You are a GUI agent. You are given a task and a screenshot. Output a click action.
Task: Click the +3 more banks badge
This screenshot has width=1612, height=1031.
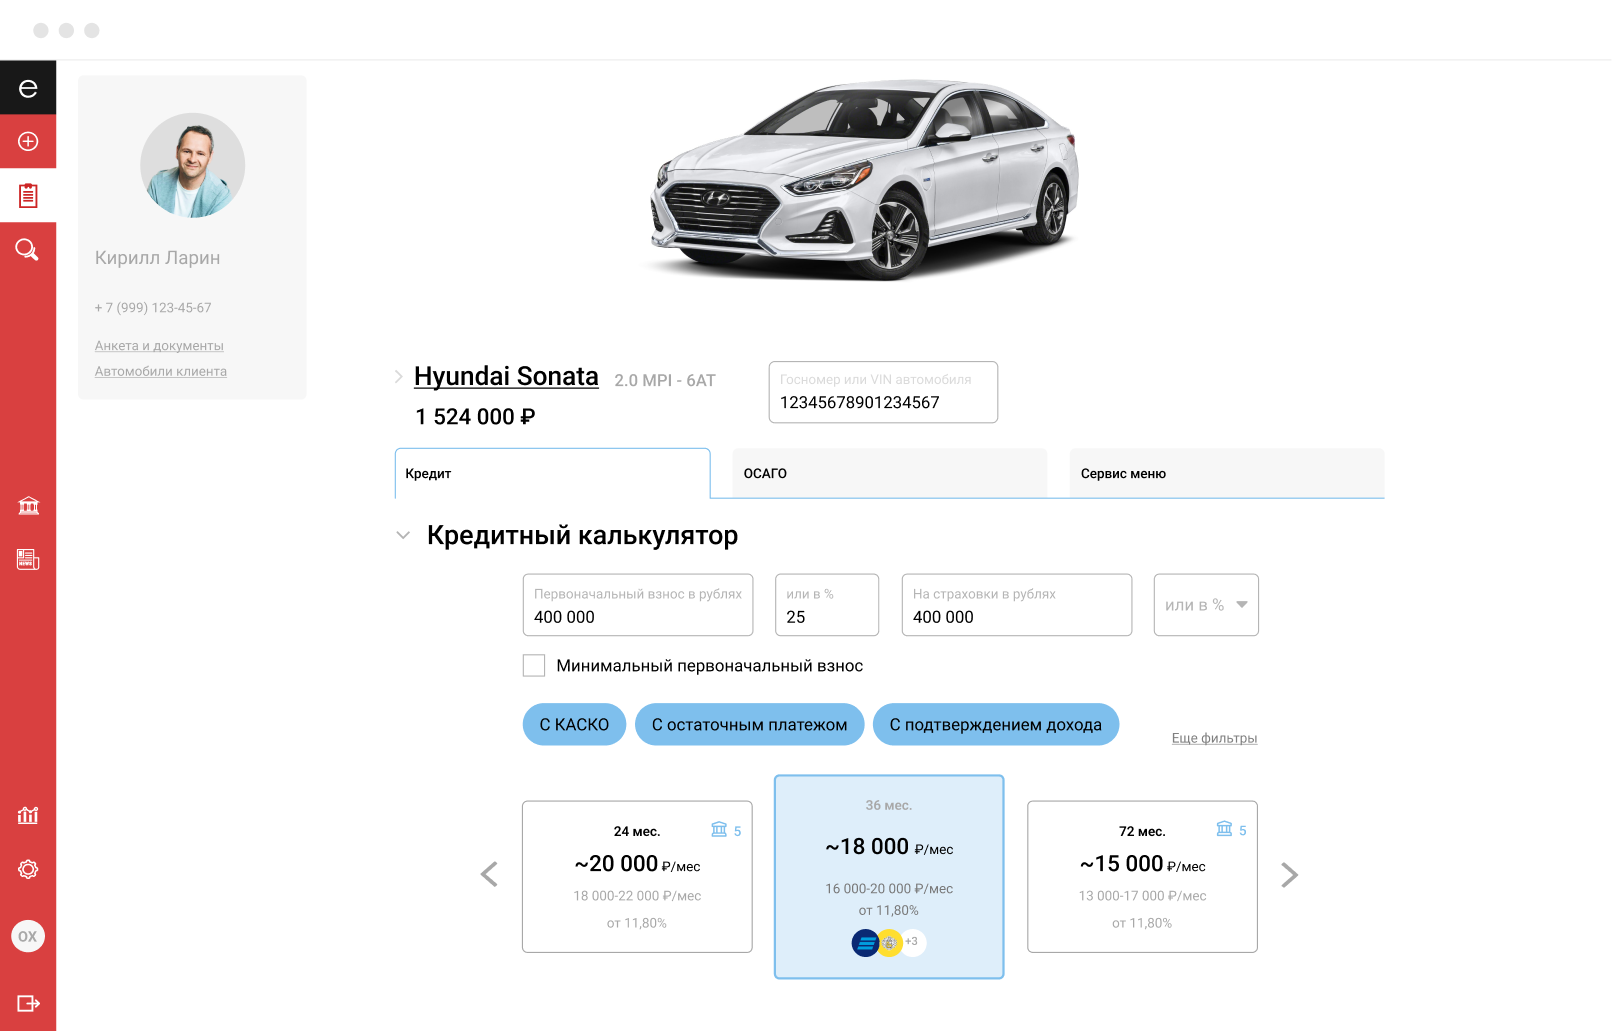912,942
